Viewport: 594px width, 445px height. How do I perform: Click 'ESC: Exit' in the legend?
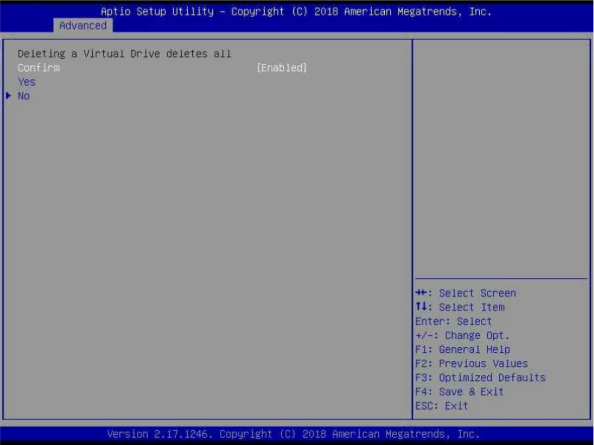[442, 406]
